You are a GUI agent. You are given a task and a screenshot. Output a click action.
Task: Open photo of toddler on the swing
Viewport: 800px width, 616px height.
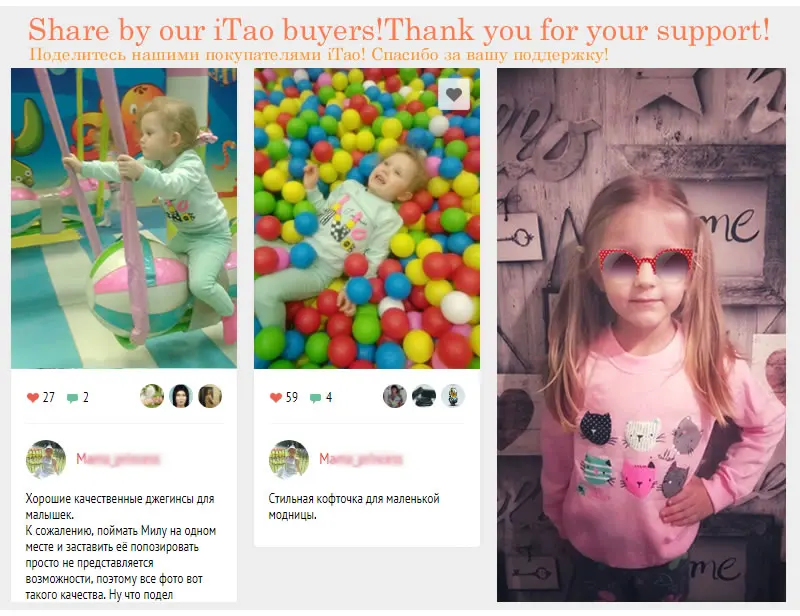(x=124, y=218)
